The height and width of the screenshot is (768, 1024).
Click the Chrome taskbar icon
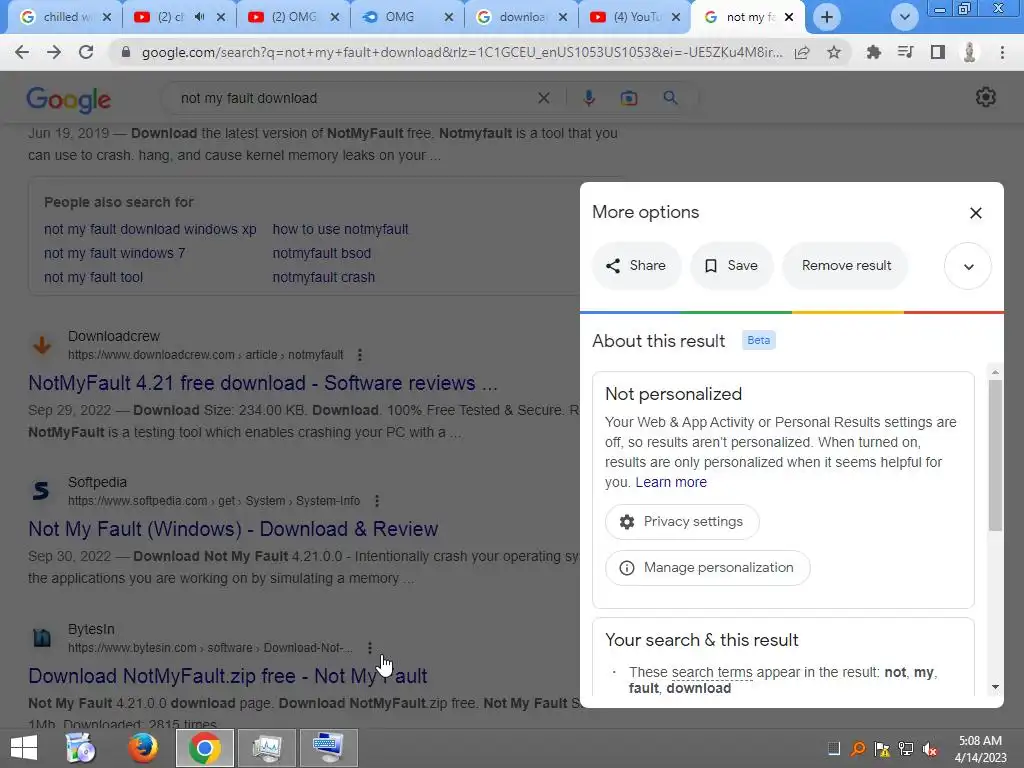pos(204,748)
